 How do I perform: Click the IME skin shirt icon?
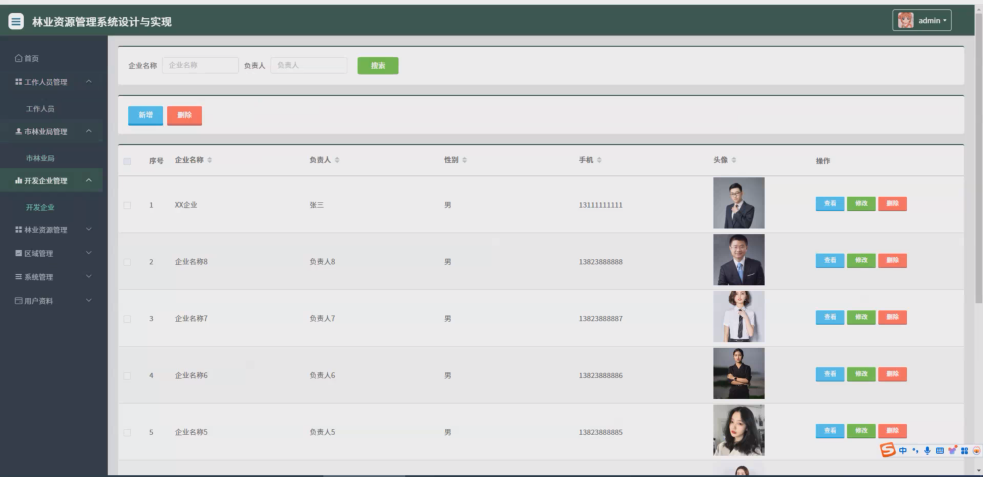[952, 451]
